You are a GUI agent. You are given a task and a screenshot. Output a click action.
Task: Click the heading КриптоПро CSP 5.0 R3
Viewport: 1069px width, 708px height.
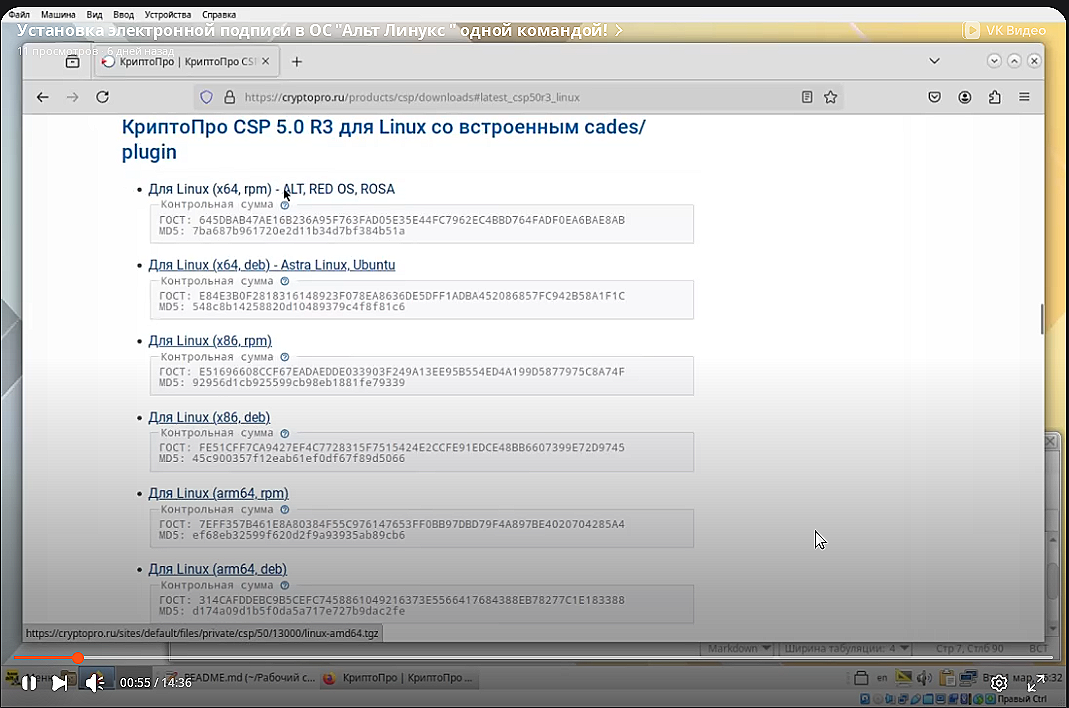[383, 139]
